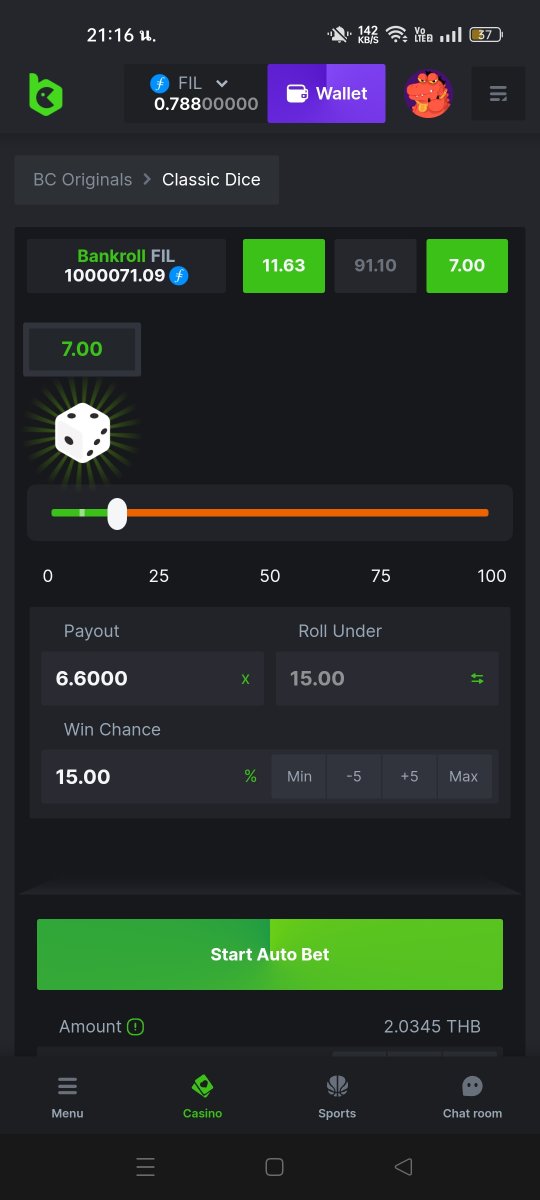Viewport: 540px width, 1200px height.
Task: Open the Sports basketball icon
Action: 337,1086
